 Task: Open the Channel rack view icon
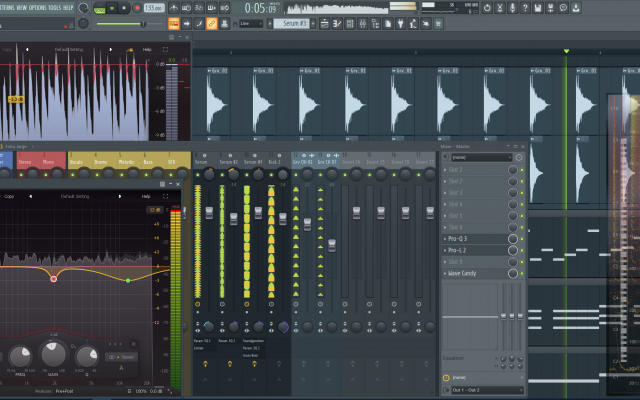point(350,24)
